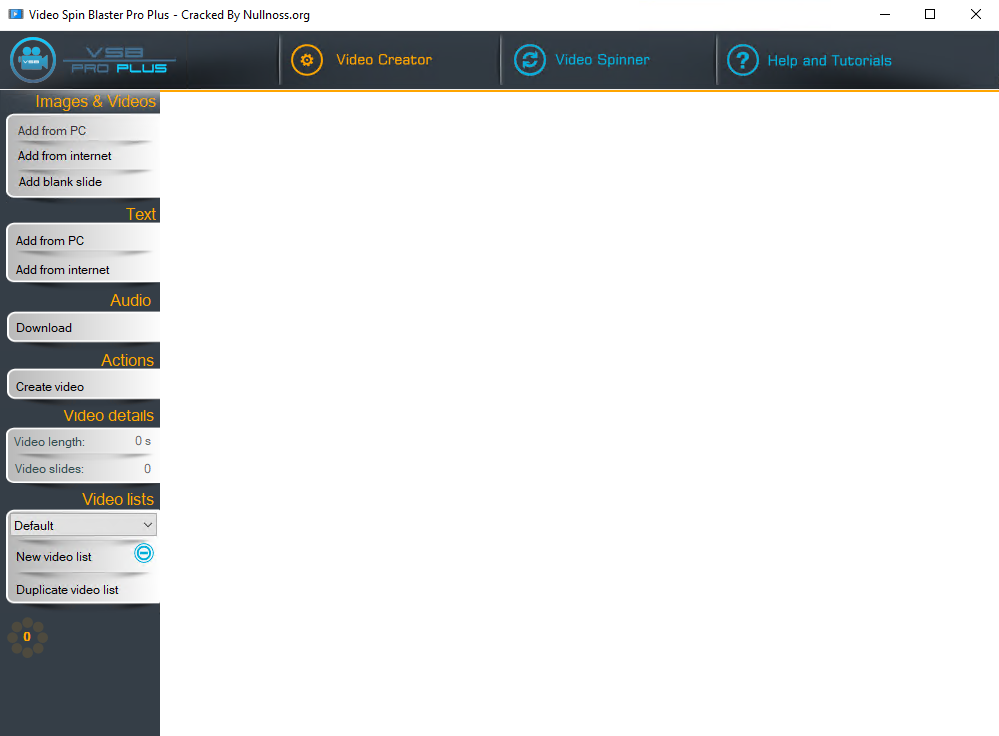This screenshot has width=999, height=736.
Task: Click Download under Audio
Action: (x=44, y=328)
